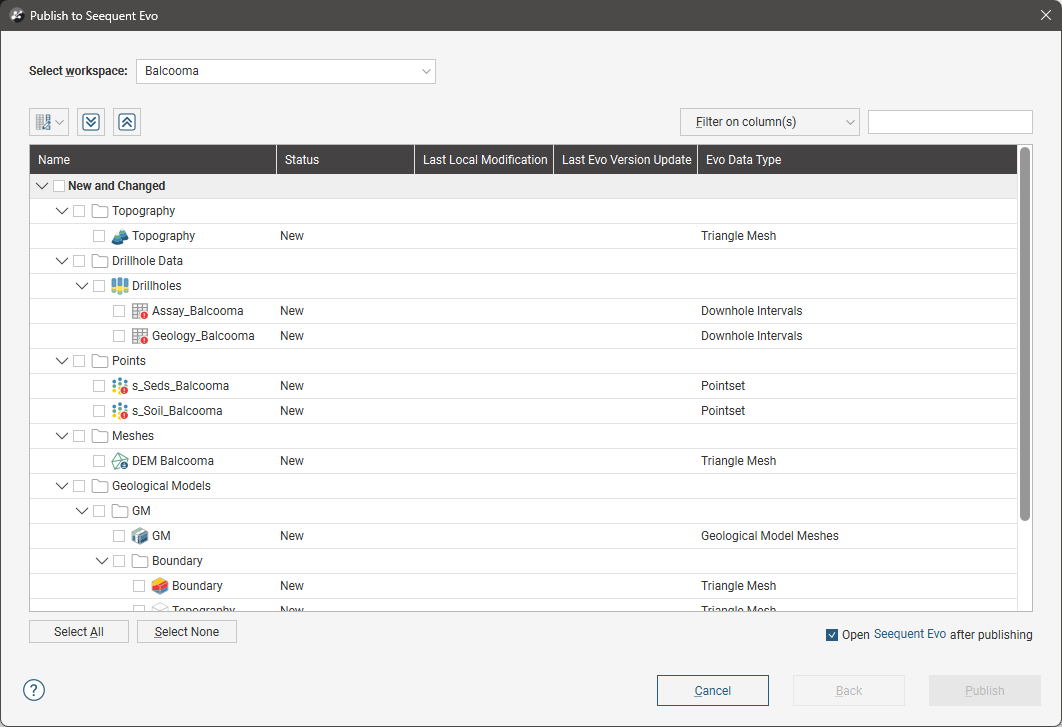Click the Last Evo Version Update header
Viewport: 1062px width, 727px height.
pos(626,160)
